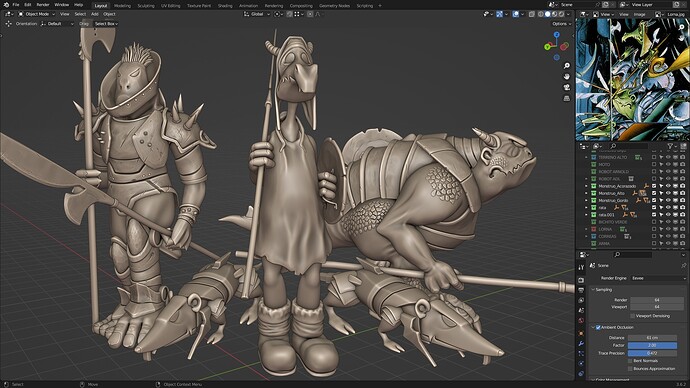Screen dimensions: 690x388
Task: Open the Render properties tab icon
Action: [x=581, y=280]
